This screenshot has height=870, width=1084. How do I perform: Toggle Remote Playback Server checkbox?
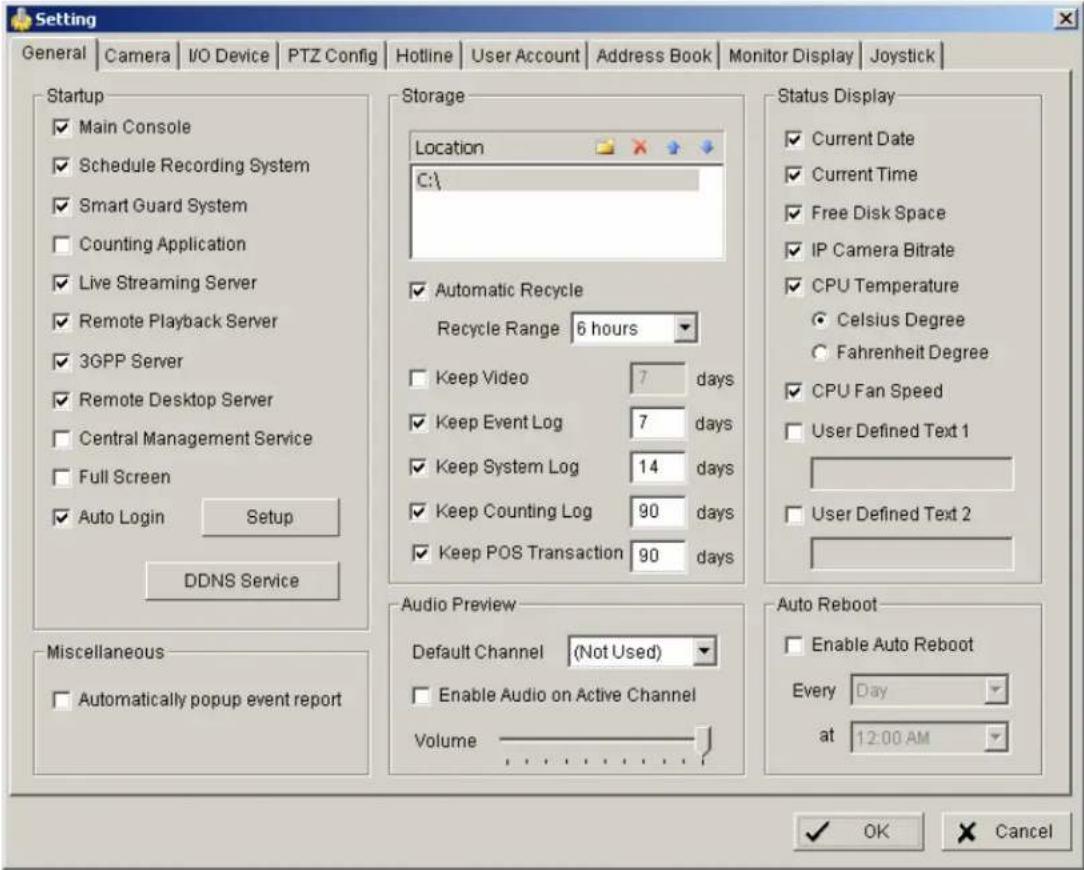[62, 322]
